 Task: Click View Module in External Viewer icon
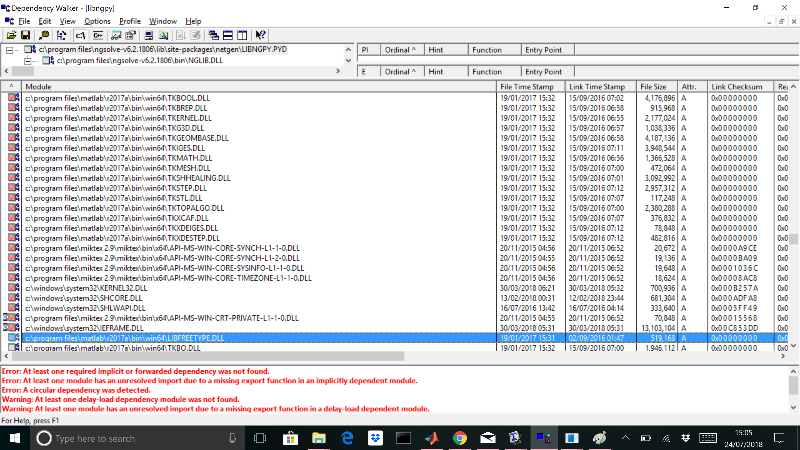click(x=116, y=35)
